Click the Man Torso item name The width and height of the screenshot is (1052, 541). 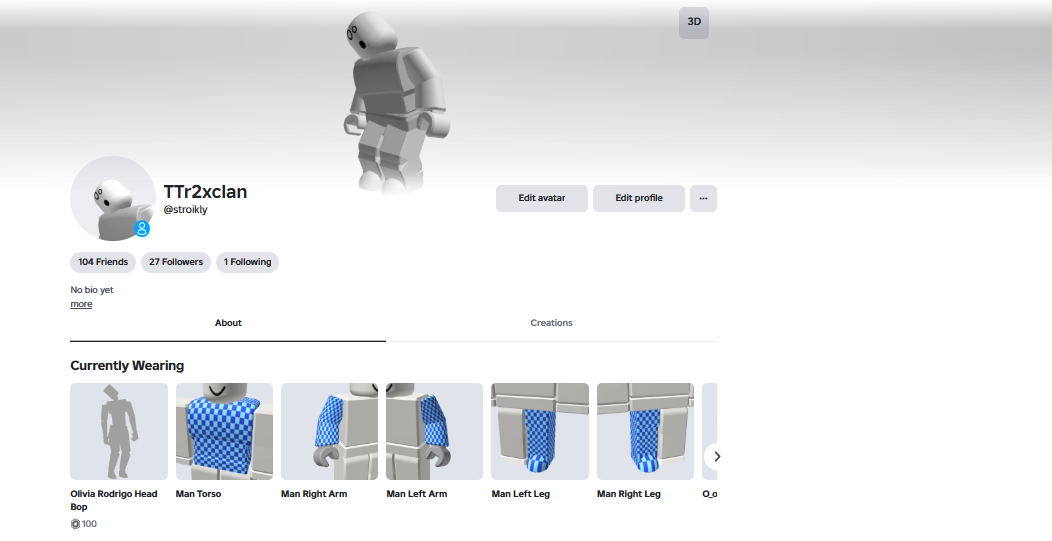click(x=199, y=494)
